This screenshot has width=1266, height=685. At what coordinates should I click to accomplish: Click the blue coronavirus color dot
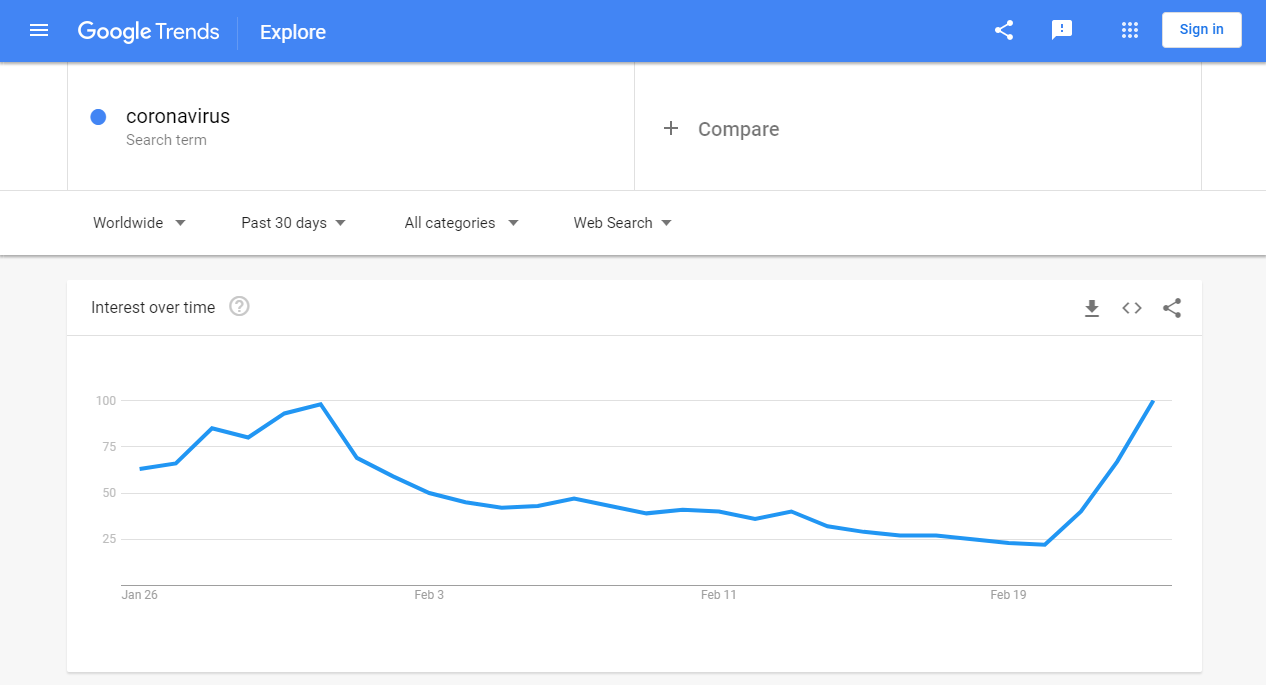click(98, 117)
